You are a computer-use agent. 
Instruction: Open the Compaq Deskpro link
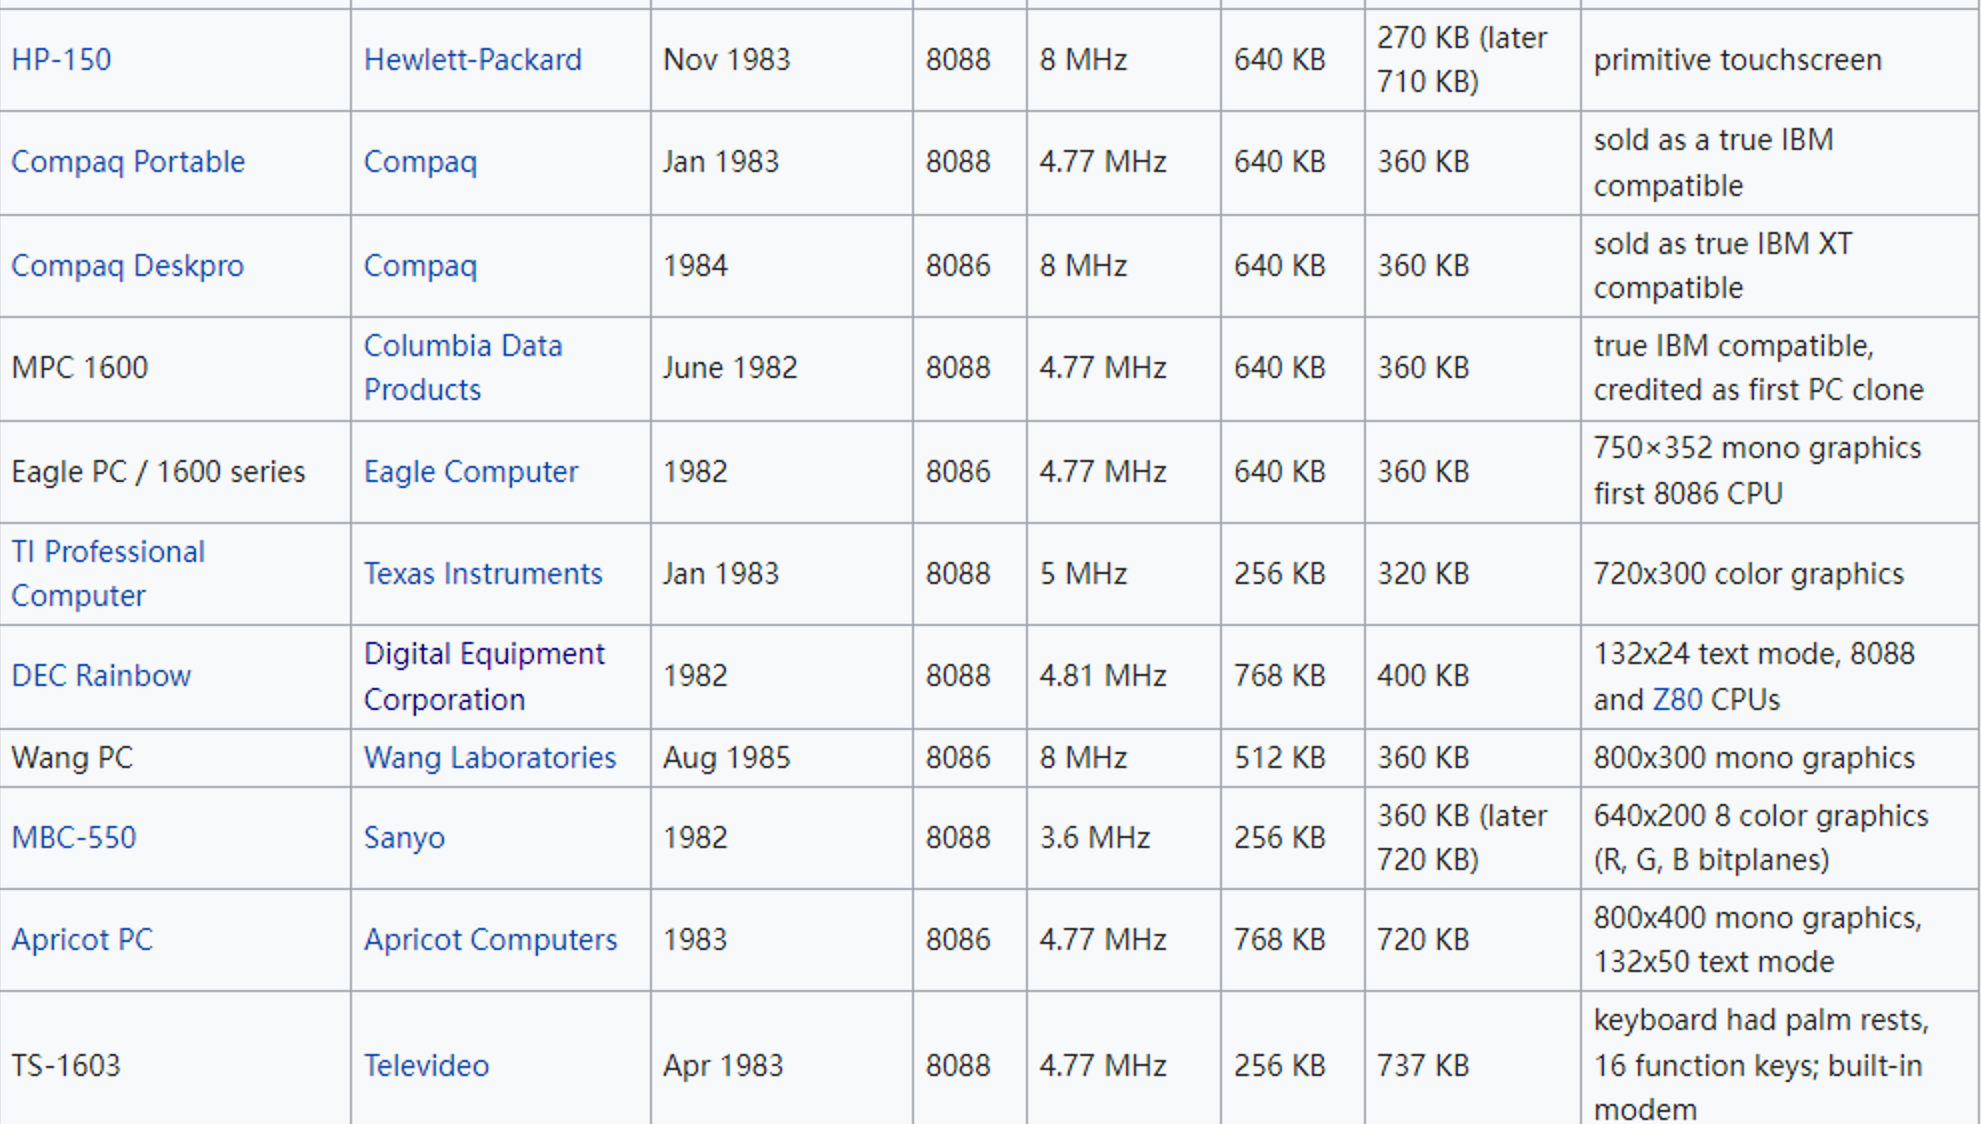tap(127, 266)
